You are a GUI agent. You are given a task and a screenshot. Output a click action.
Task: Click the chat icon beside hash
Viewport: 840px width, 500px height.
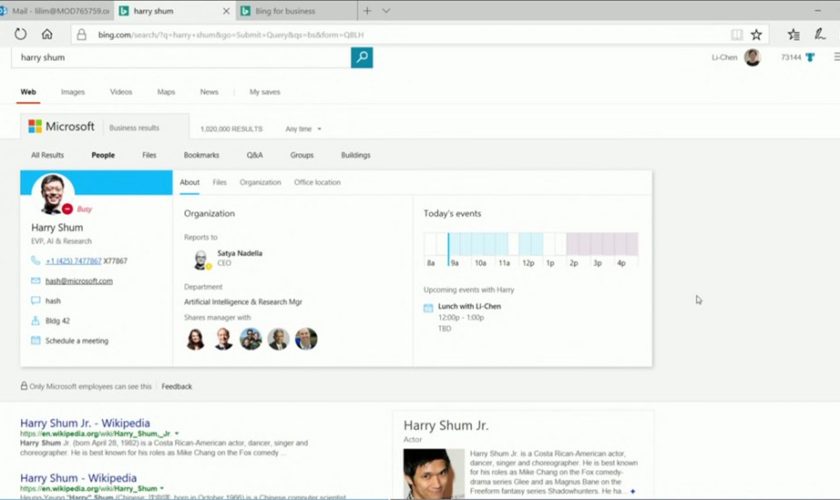36,300
